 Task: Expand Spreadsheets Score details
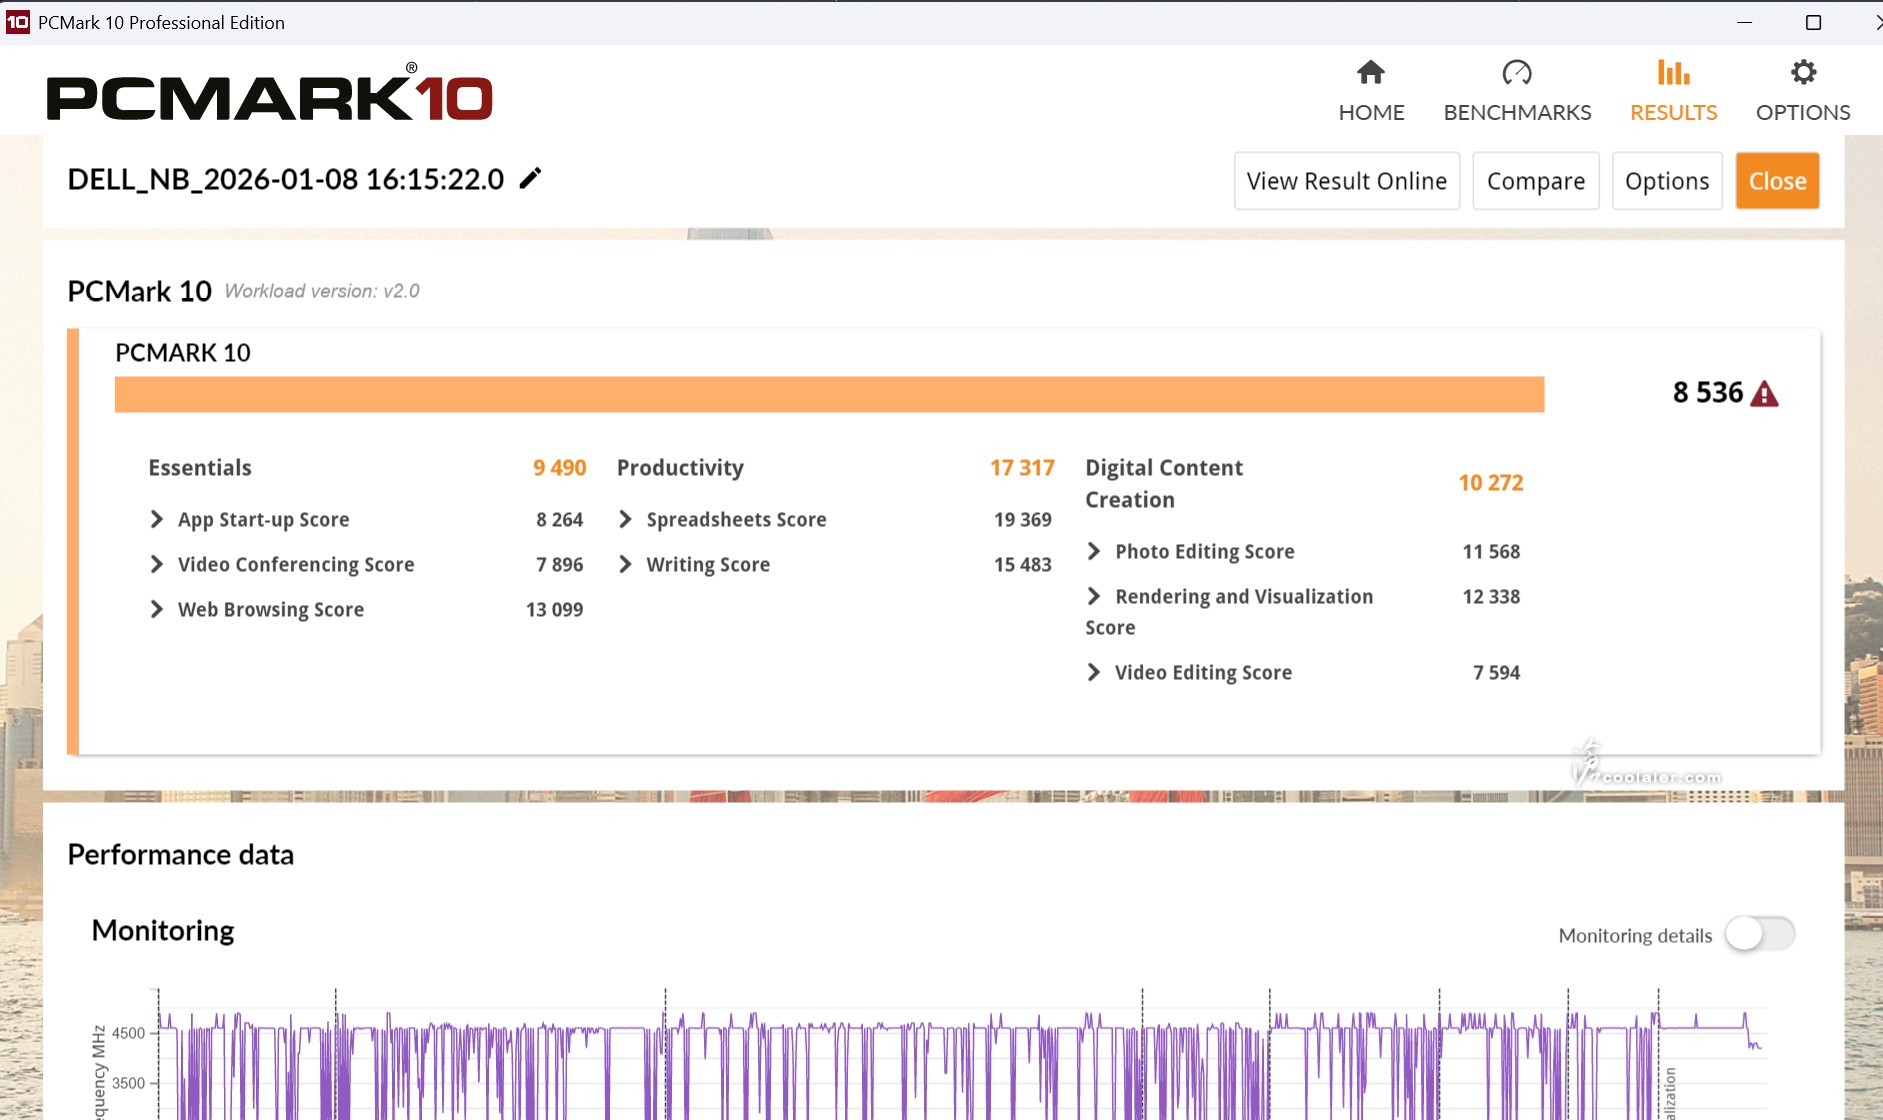(625, 519)
